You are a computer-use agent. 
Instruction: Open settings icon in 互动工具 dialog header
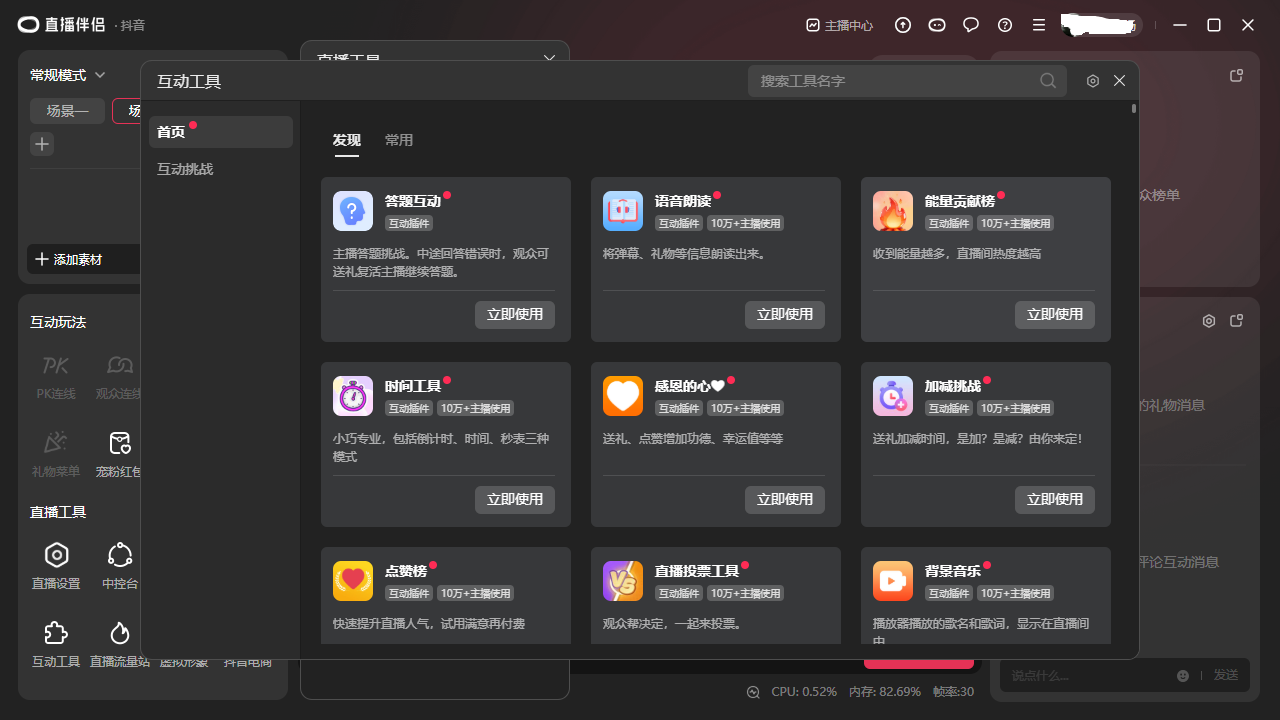[1093, 81]
